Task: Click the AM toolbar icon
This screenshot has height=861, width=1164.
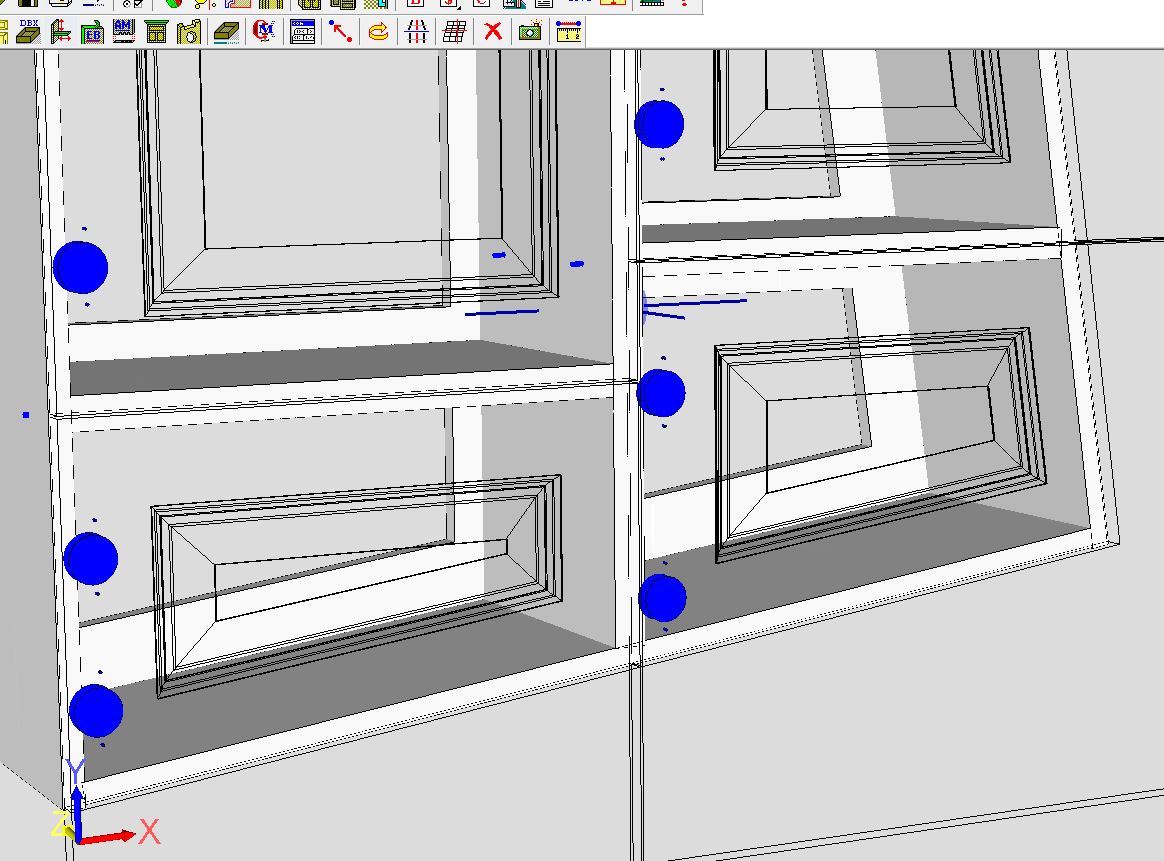Action: pyautogui.click(x=124, y=31)
